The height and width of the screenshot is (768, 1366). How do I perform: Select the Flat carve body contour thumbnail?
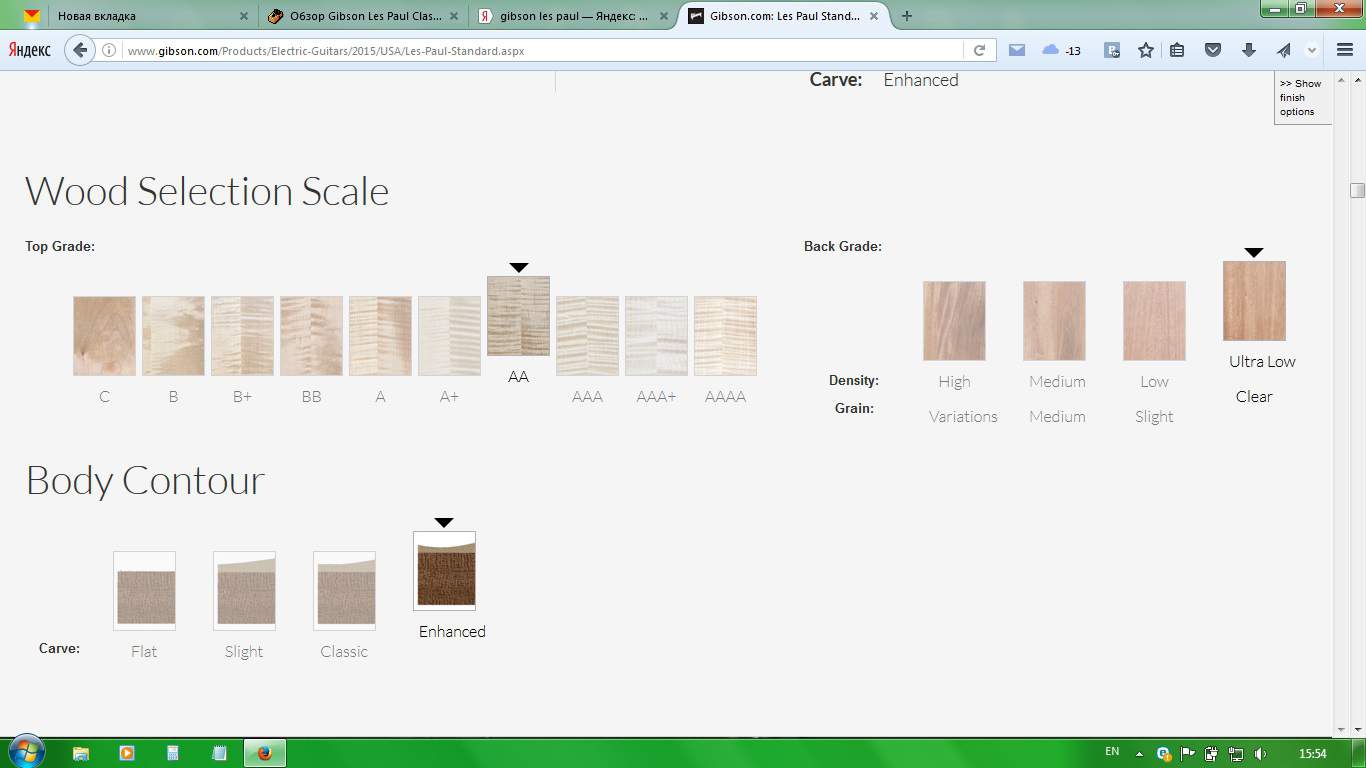pos(144,591)
